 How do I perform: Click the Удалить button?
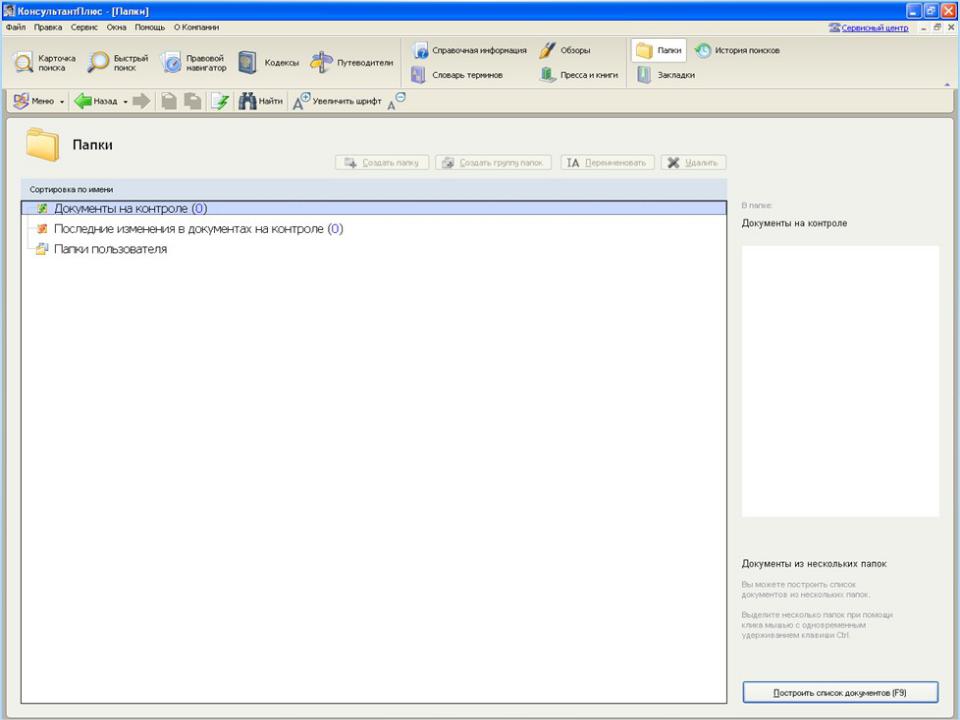[x=693, y=162]
